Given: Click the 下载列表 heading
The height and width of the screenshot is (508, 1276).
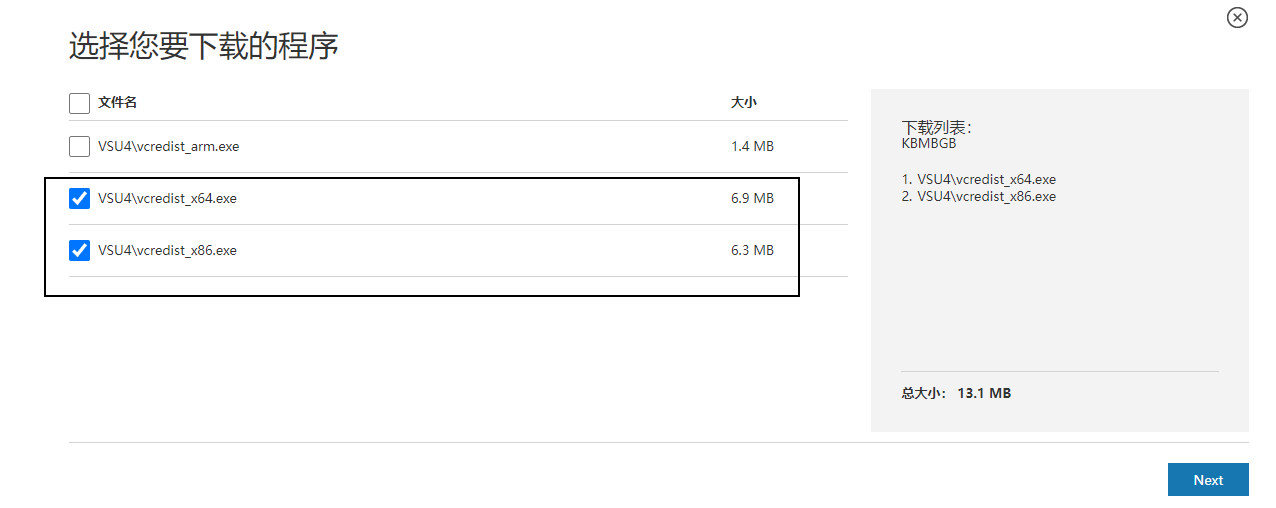Looking at the screenshot, I should click(x=936, y=128).
